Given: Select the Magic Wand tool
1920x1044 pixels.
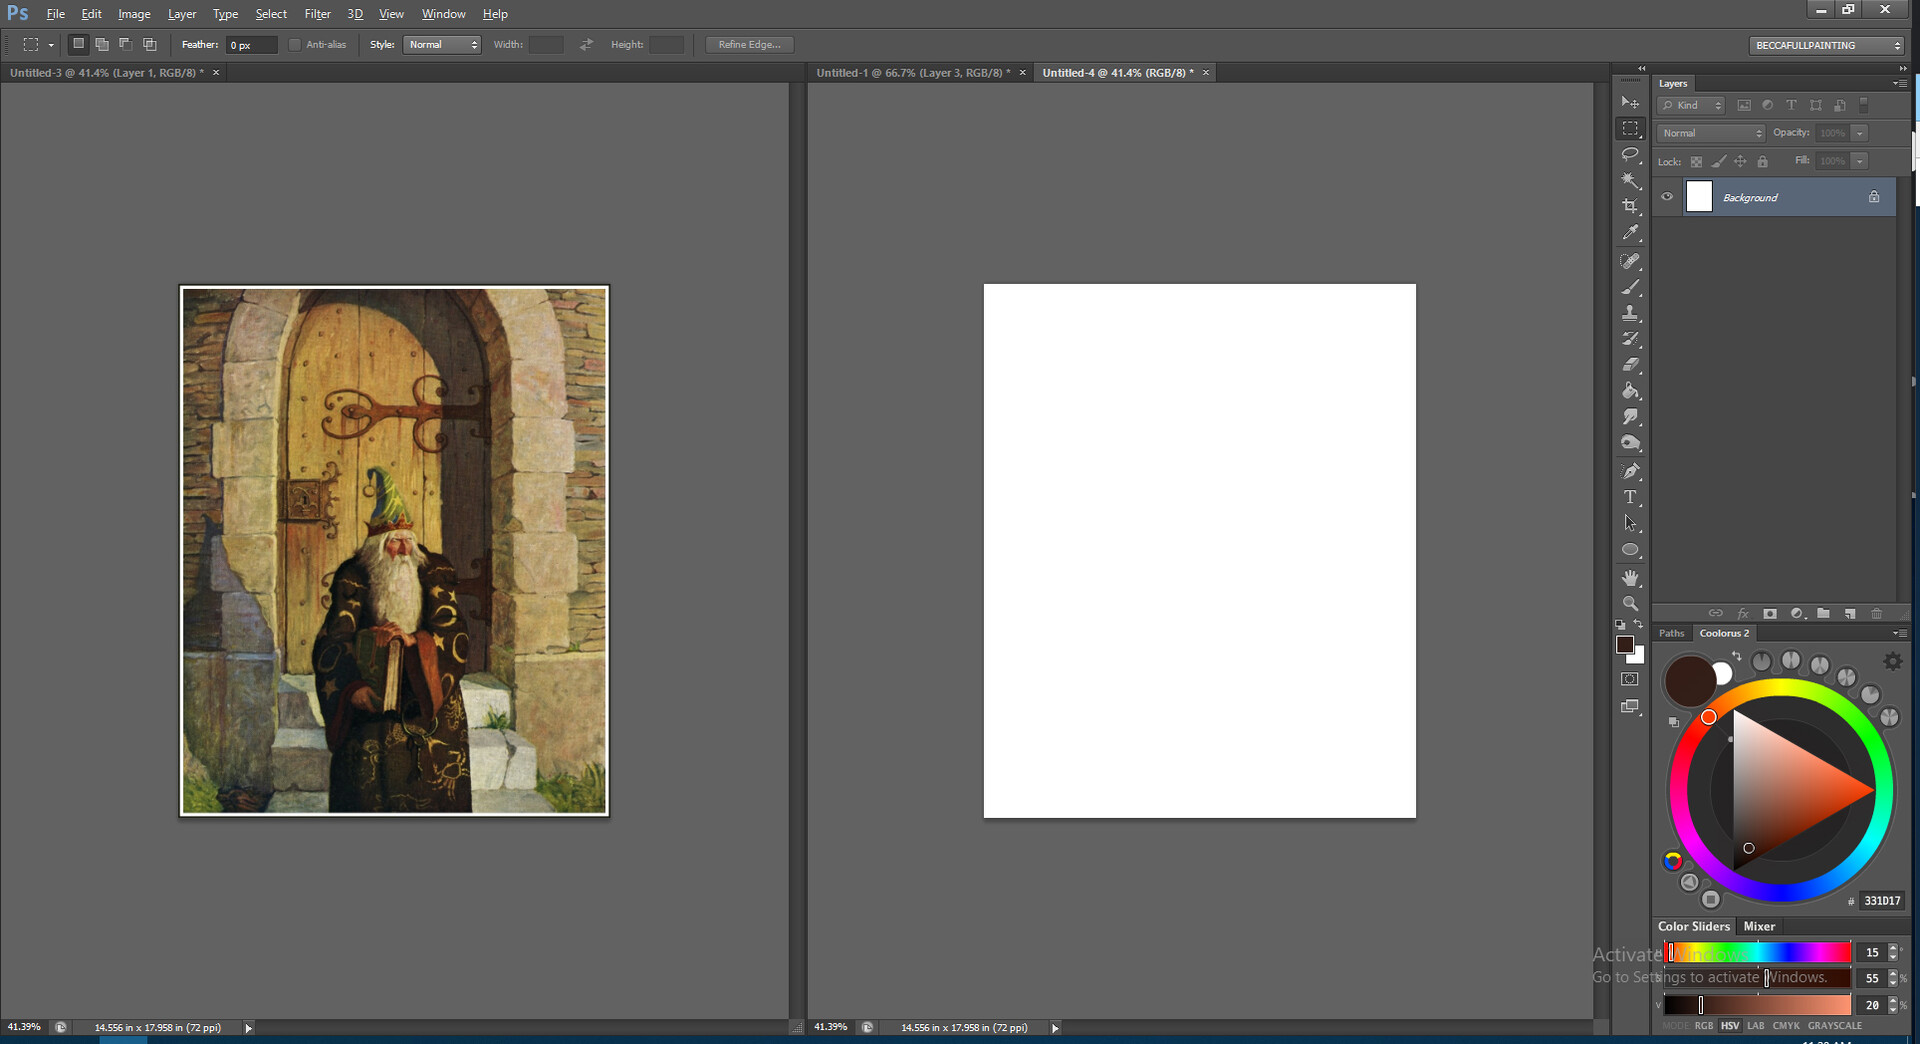Looking at the screenshot, I should 1630,181.
